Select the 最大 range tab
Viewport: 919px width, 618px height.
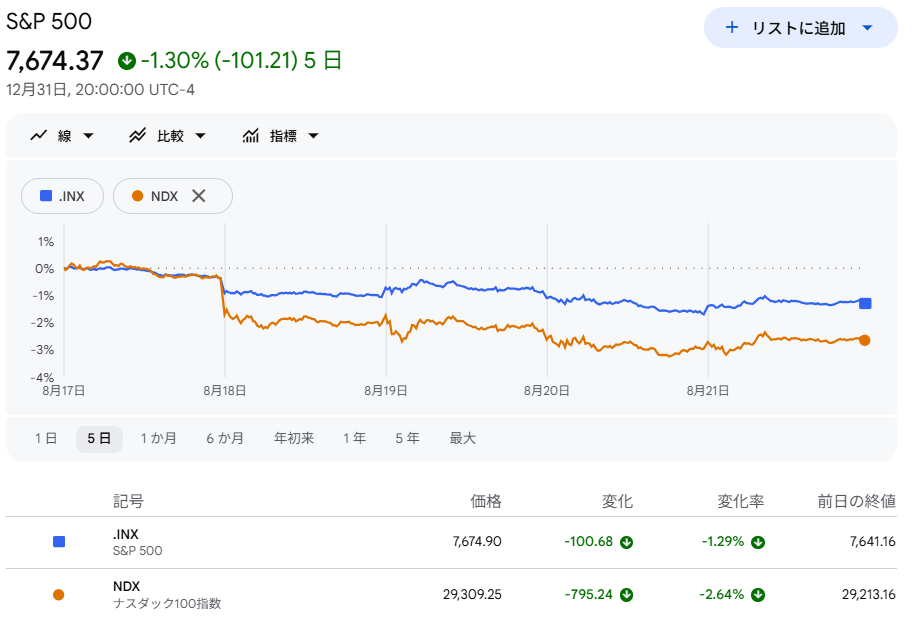click(462, 439)
